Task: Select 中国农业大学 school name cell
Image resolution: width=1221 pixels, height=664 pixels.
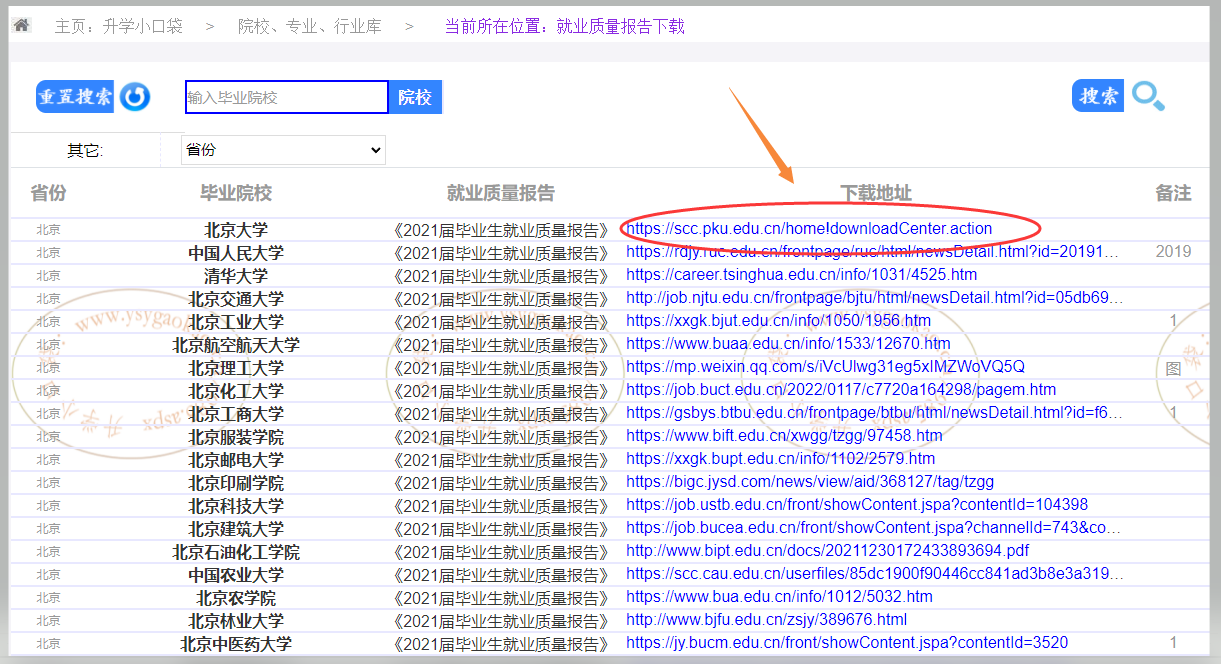Action: 236,575
